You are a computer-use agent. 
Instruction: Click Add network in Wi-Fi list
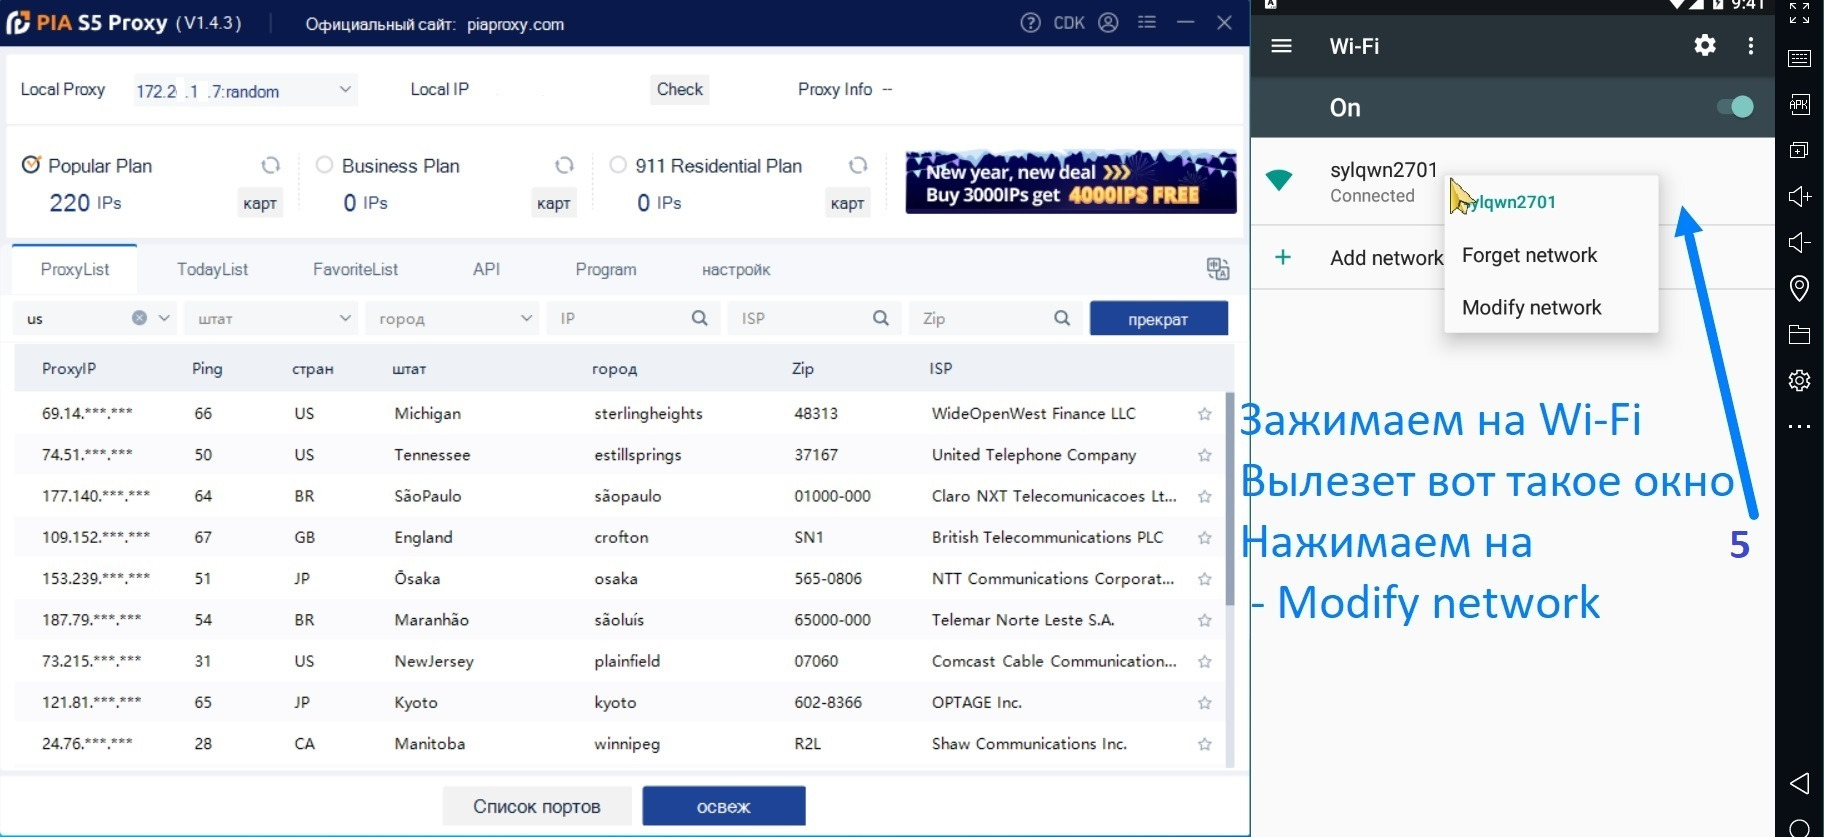tap(1386, 258)
